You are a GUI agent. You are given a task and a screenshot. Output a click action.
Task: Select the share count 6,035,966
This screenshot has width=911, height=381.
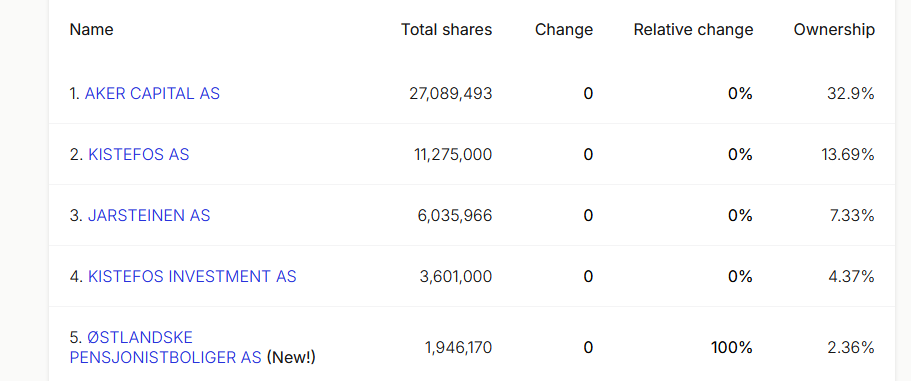[x=455, y=215]
